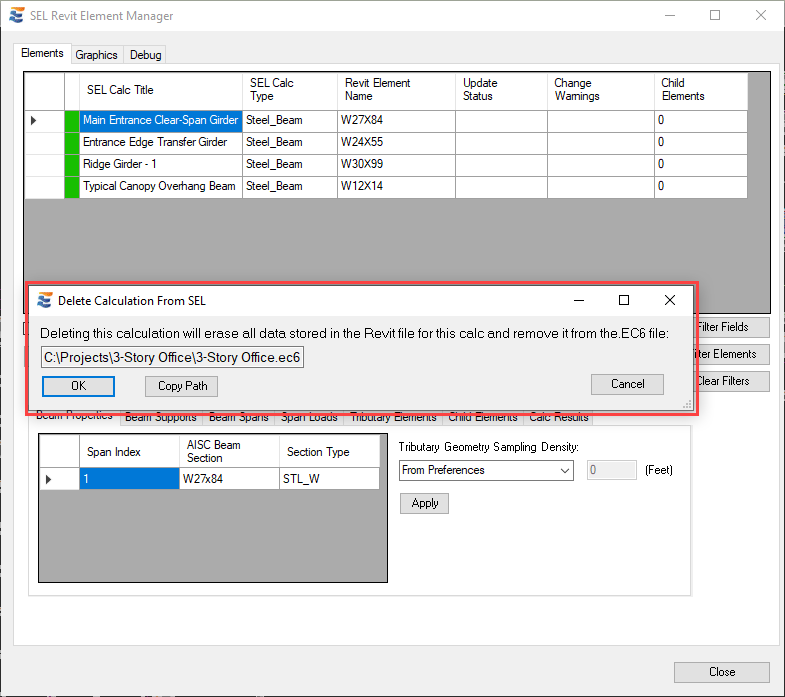The height and width of the screenshot is (697, 785).
Task: Click the Child Elements column header
Action: [701, 91]
